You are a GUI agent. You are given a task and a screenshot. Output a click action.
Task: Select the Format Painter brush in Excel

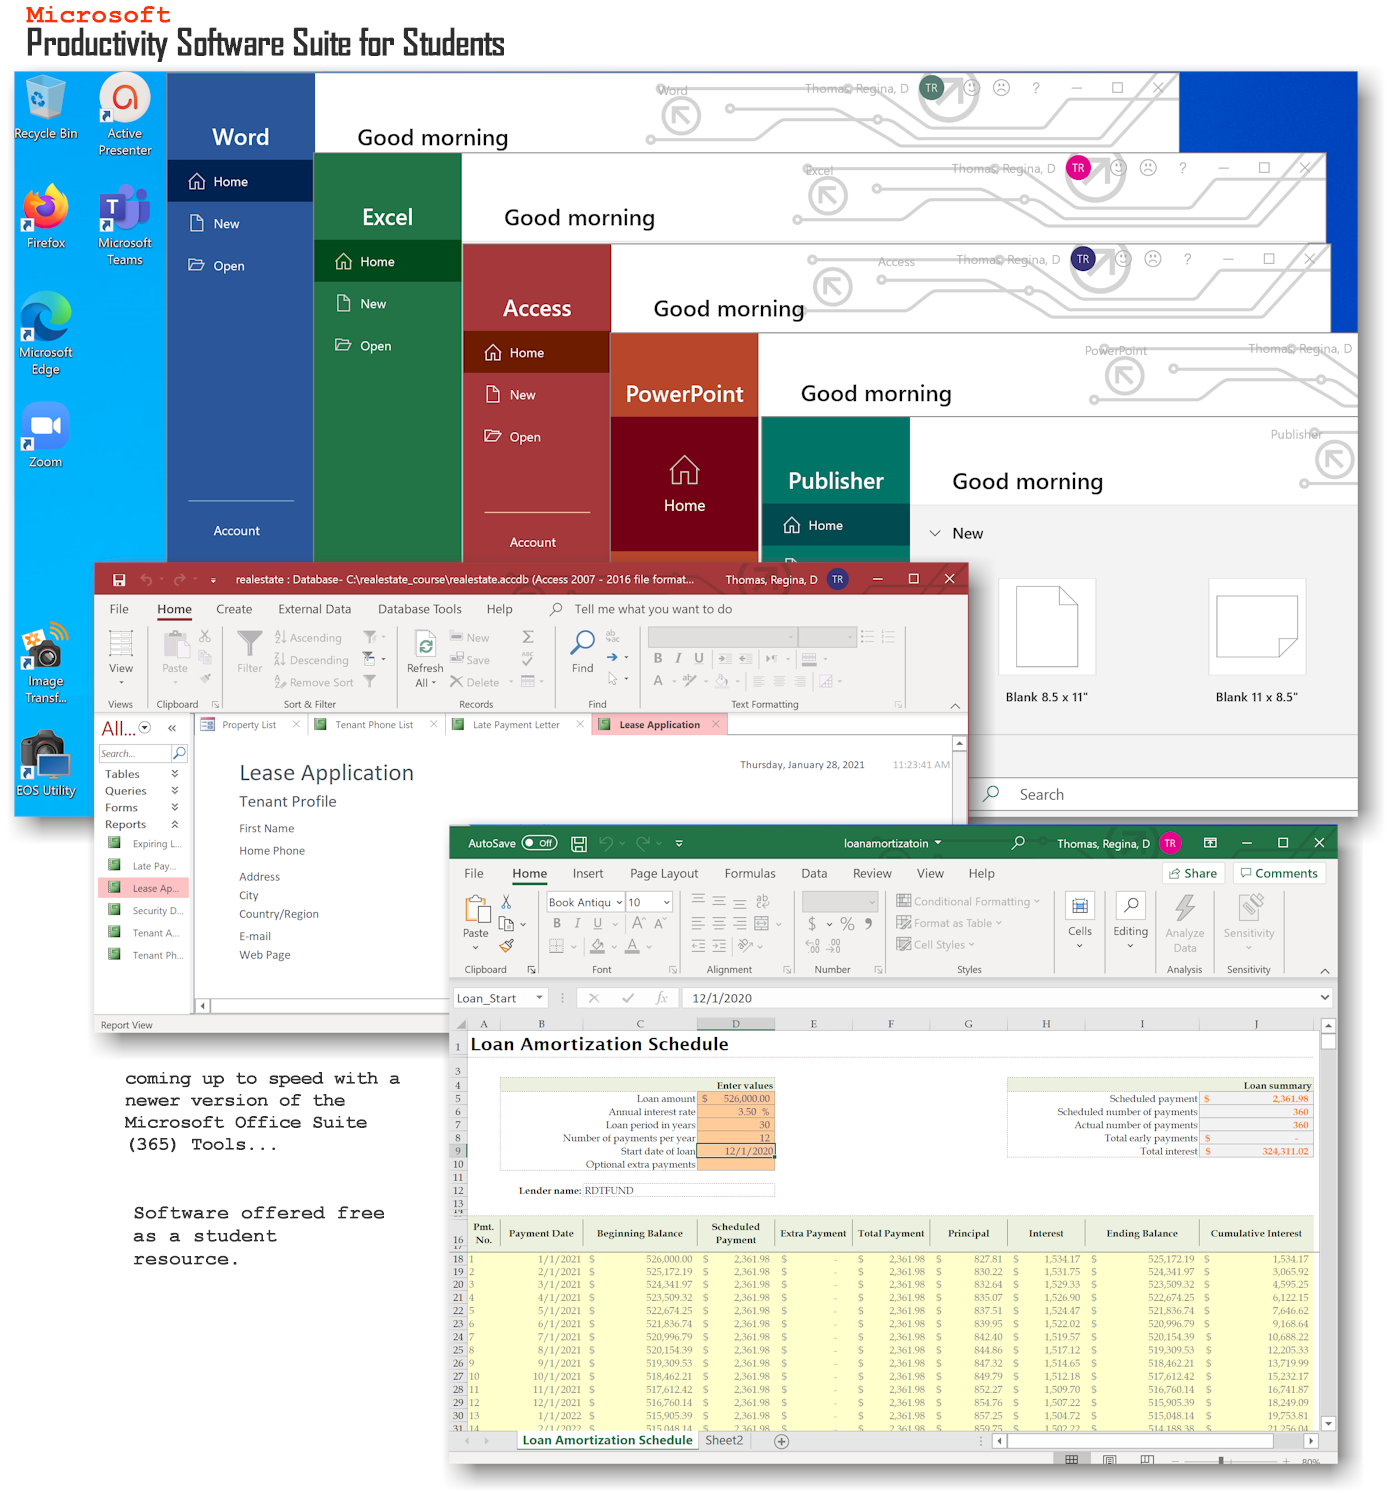[x=507, y=946]
